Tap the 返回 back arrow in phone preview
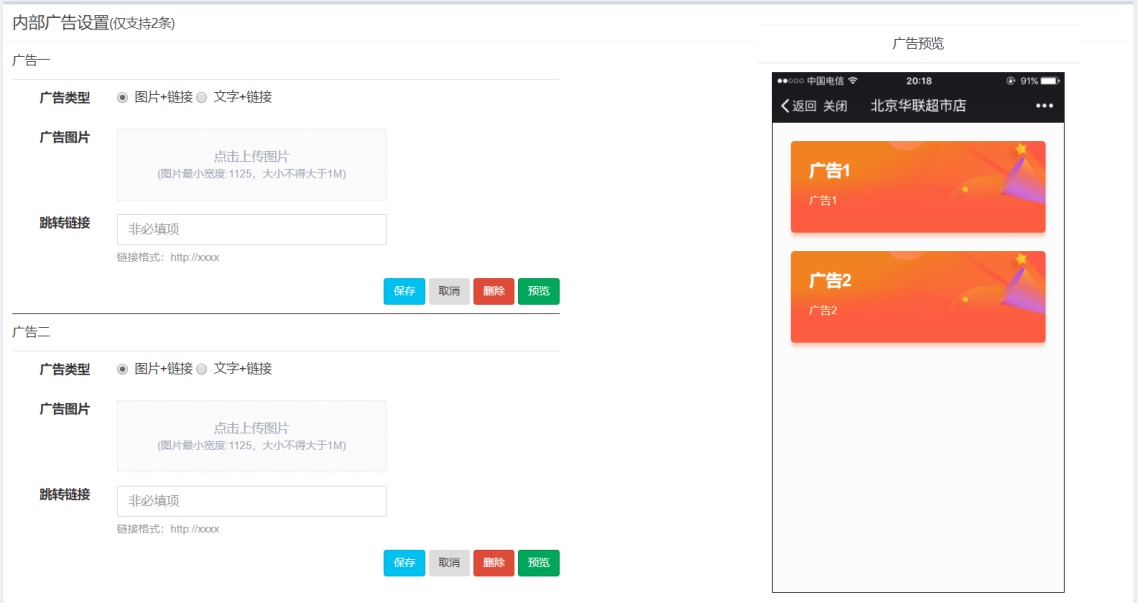Viewport: 1138px width, 603px height. (x=798, y=106)
